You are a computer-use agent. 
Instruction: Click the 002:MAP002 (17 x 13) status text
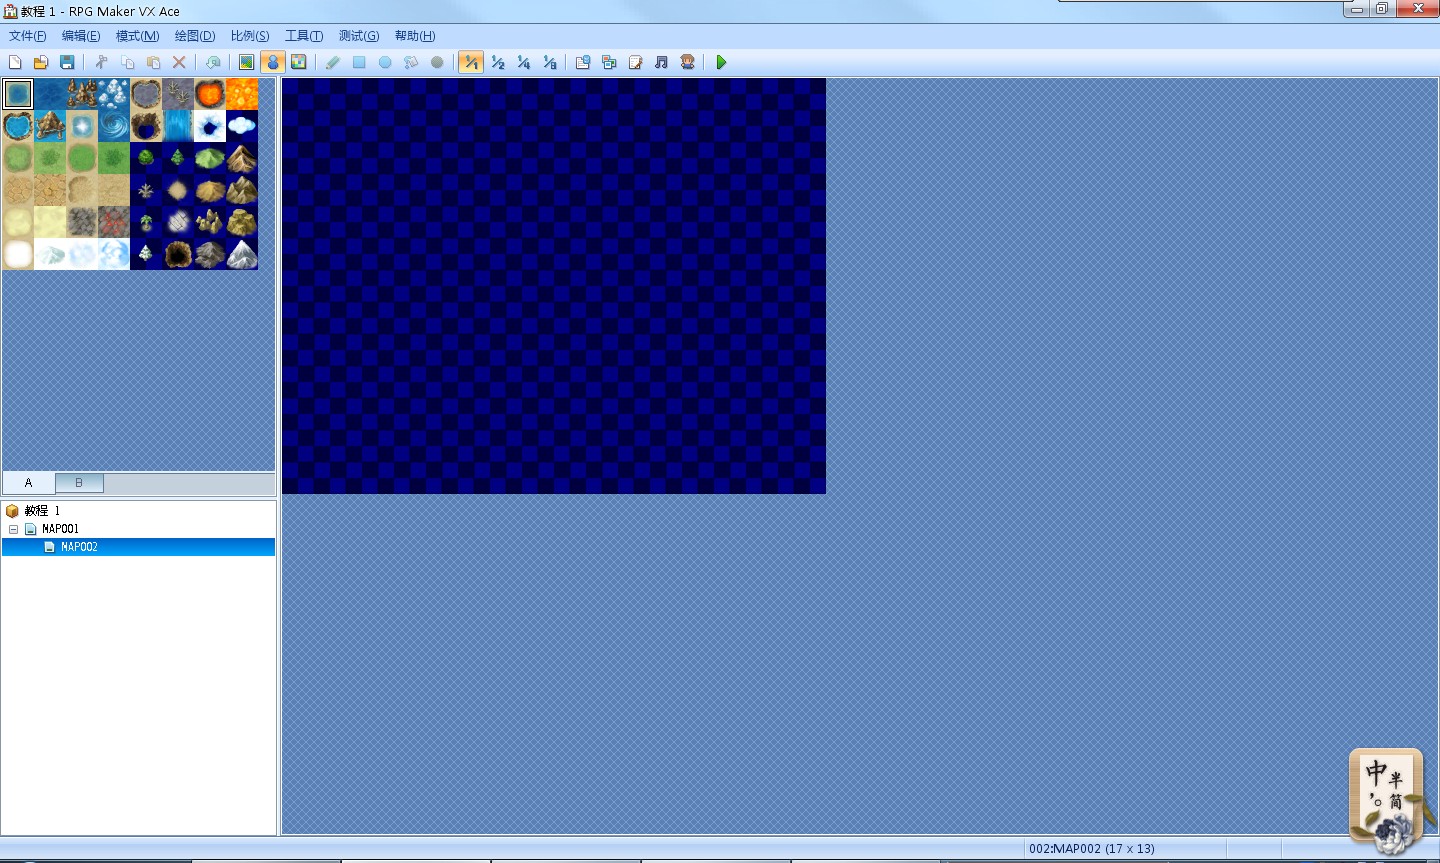pyautogui.click(x=1092, y=849)
